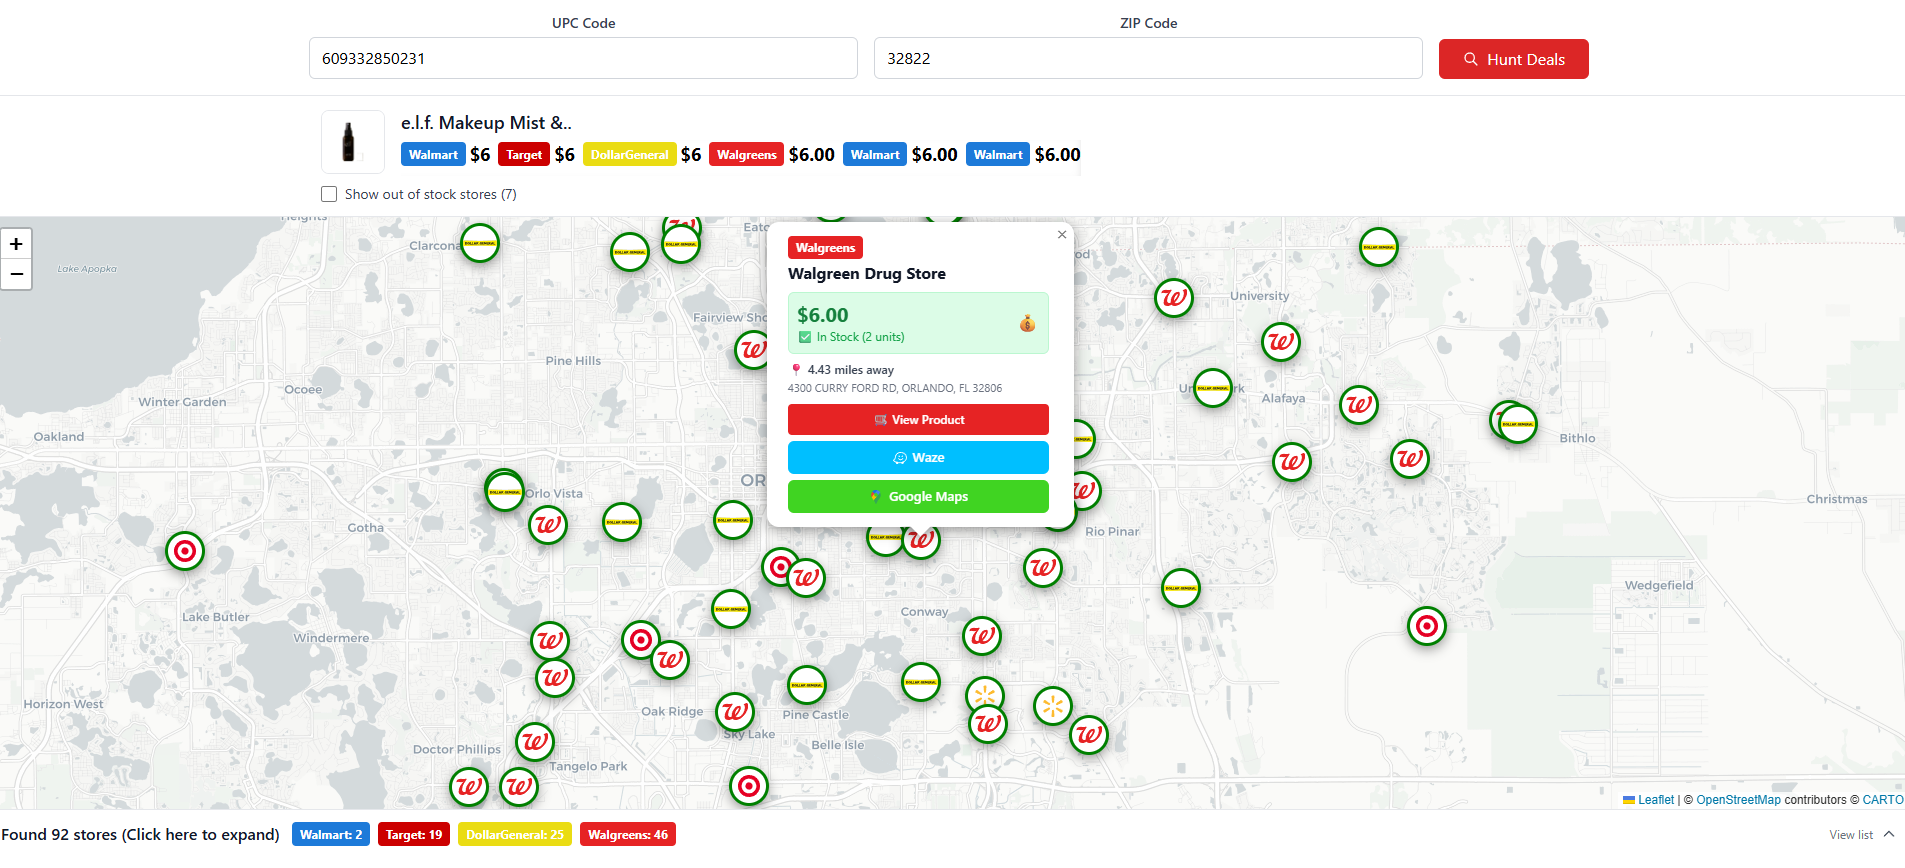Open the OpenStreetMap attribution link

(1738, 800)
